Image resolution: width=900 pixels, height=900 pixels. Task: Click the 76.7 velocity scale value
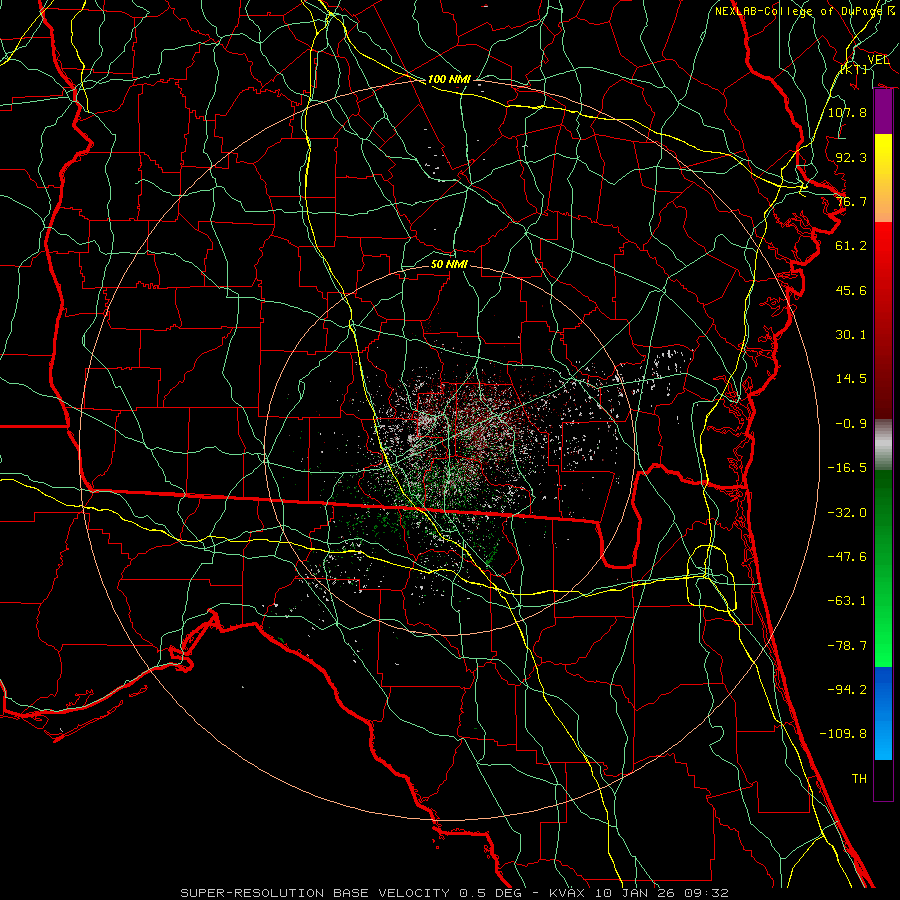(x=851, y=201)
